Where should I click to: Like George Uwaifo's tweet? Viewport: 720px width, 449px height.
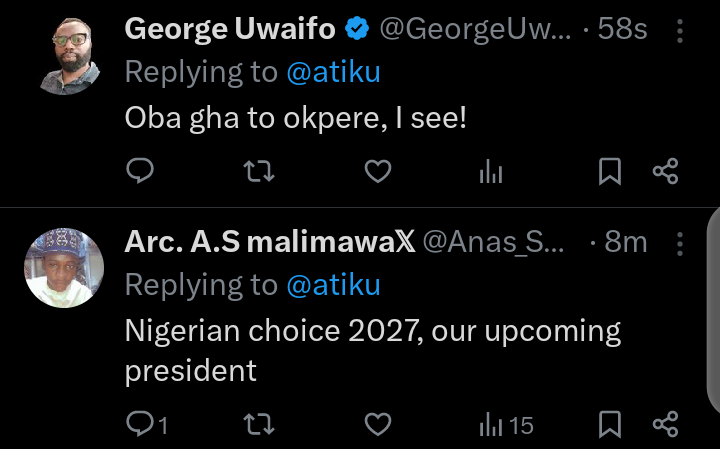click(x=376, y=172)
